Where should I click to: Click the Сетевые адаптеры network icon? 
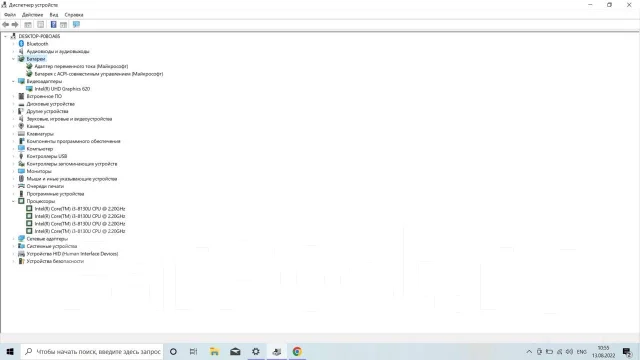click(x=21, y=238)
